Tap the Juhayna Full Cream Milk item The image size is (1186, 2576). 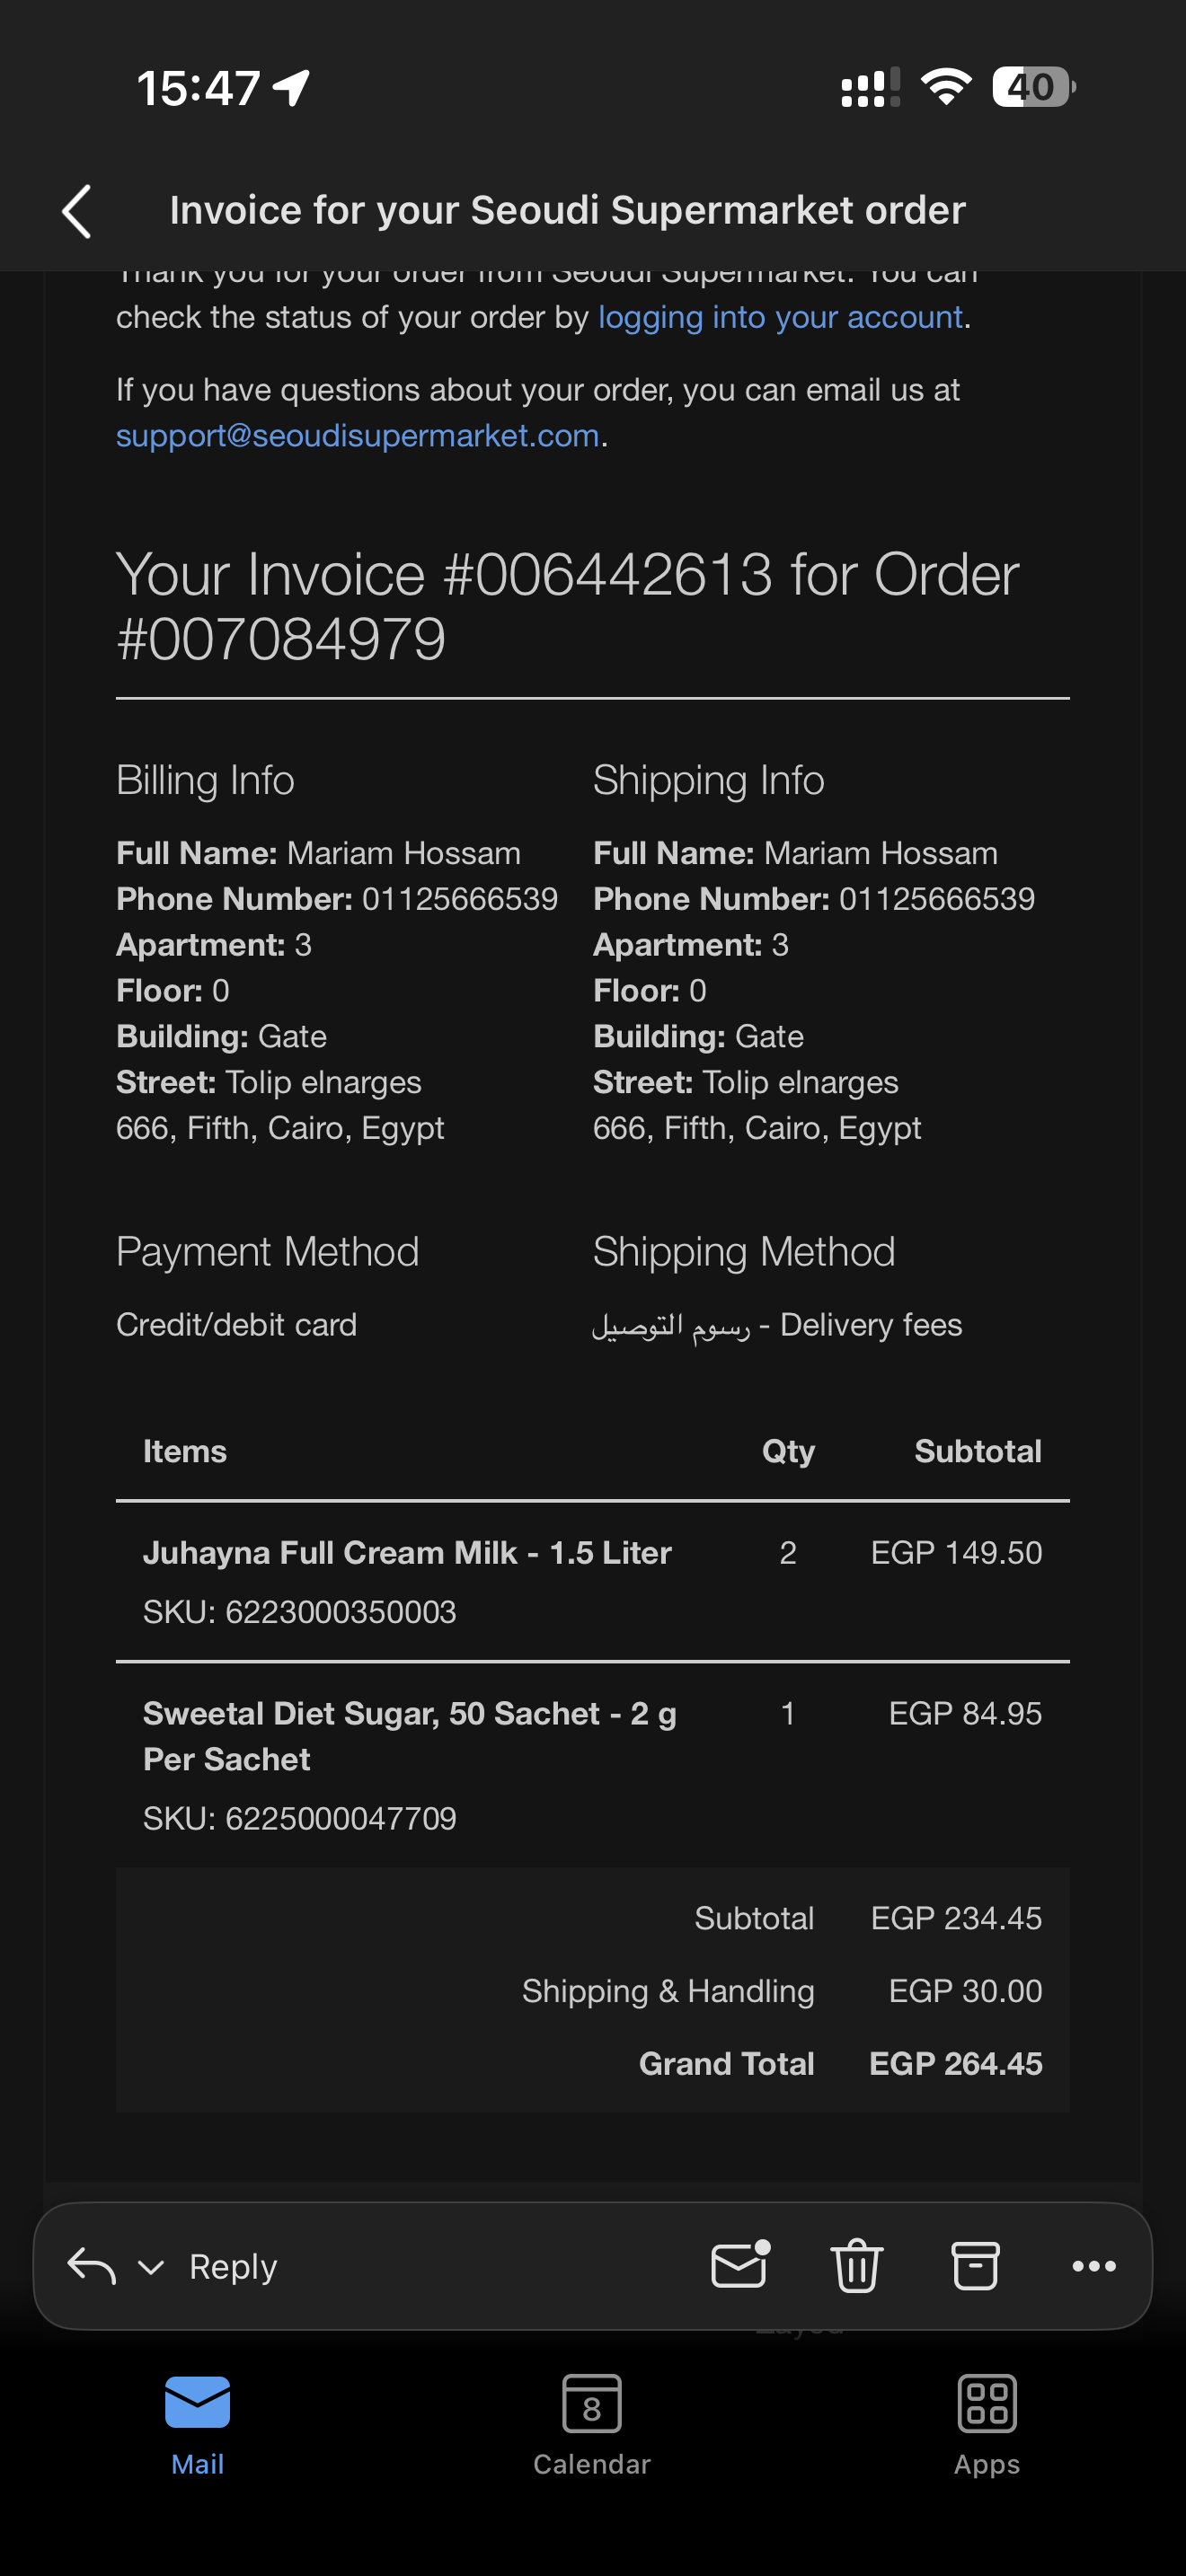click(407, 1552)
